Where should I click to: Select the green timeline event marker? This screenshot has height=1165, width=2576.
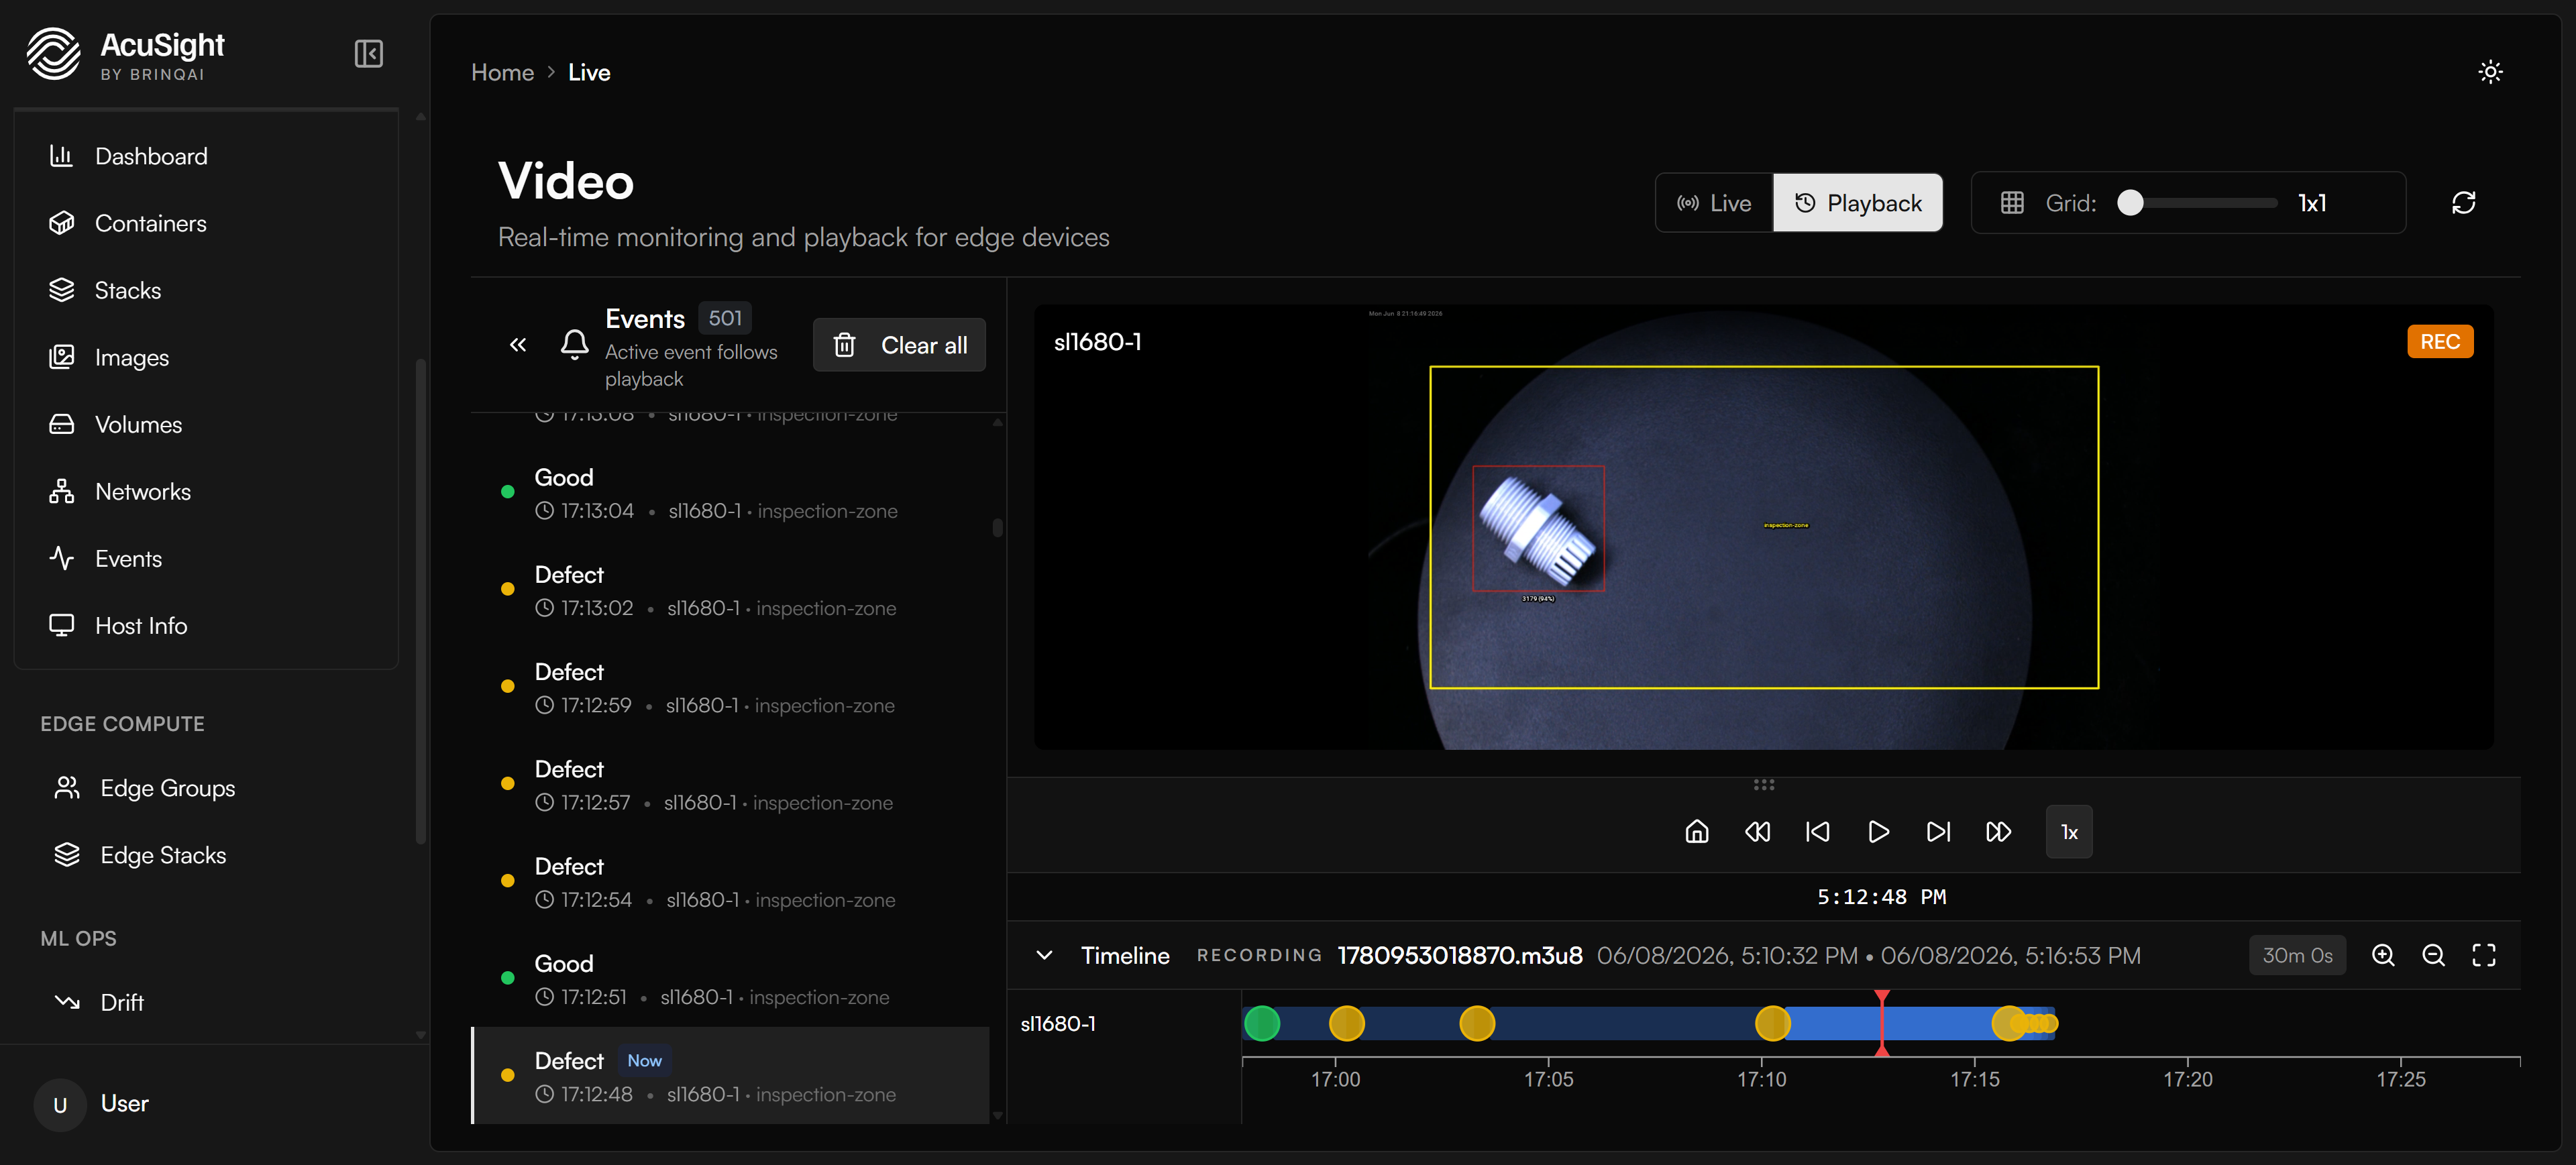1262,1023
